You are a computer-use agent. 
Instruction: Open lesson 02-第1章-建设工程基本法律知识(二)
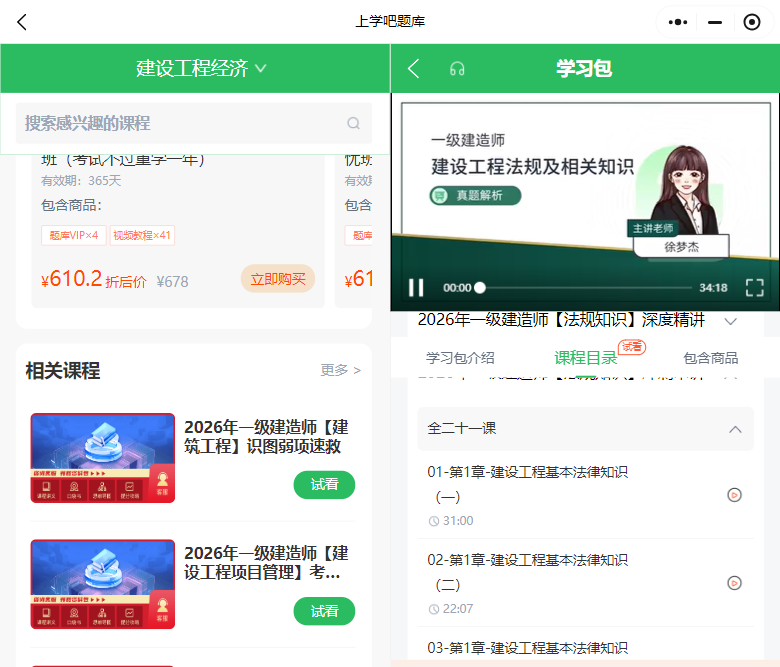pos(527,572)
